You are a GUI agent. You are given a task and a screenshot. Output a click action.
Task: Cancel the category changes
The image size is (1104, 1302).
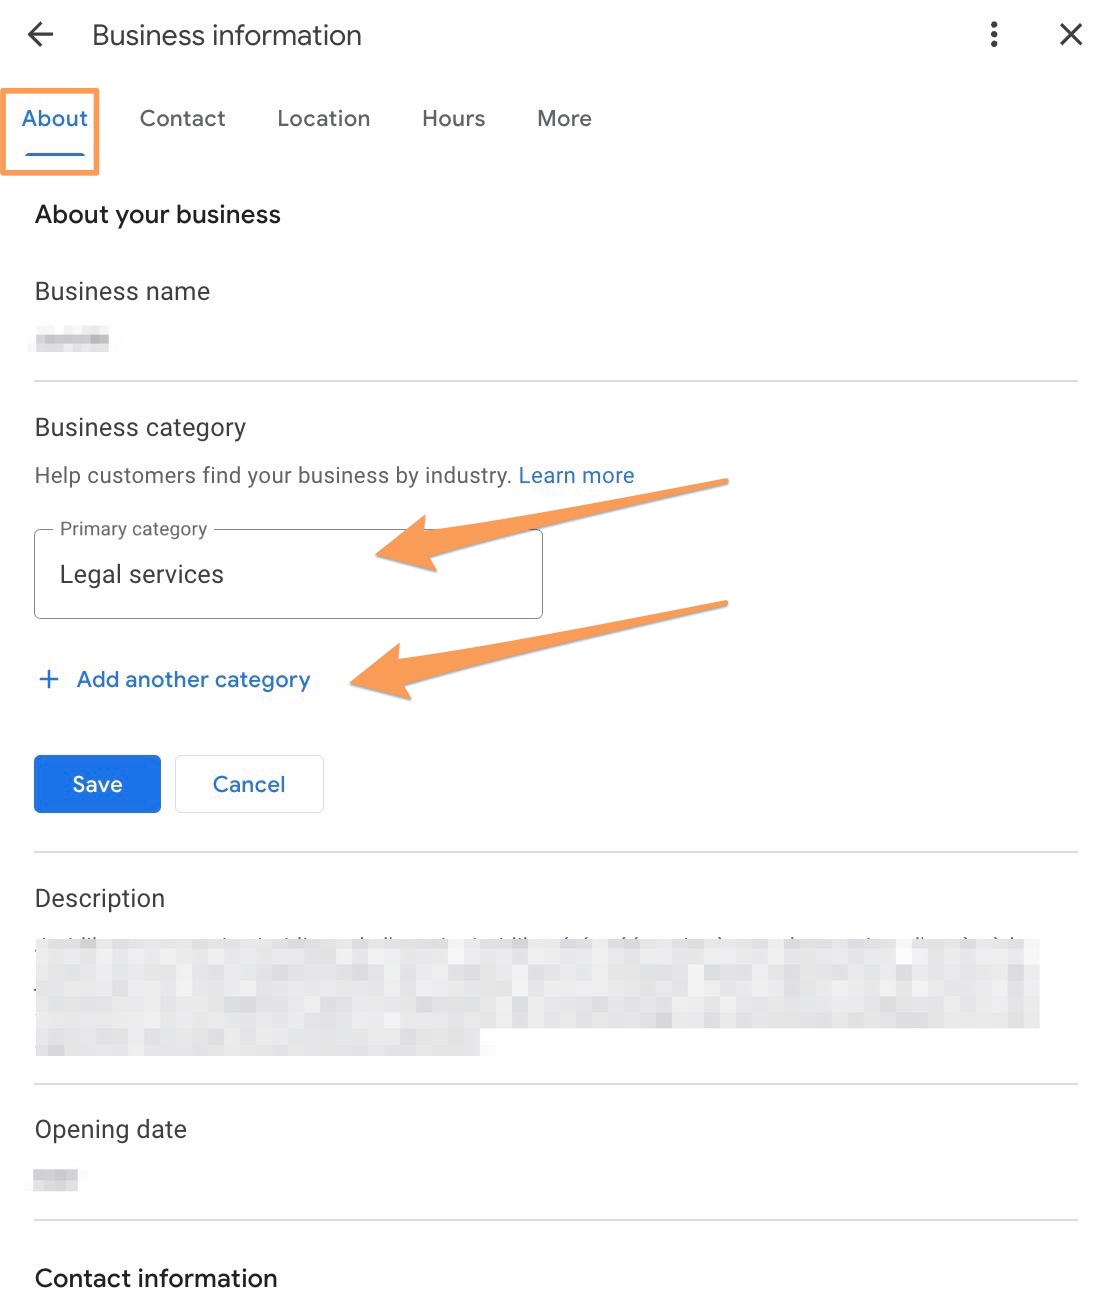pyautogui.click(x=249, y=784)
